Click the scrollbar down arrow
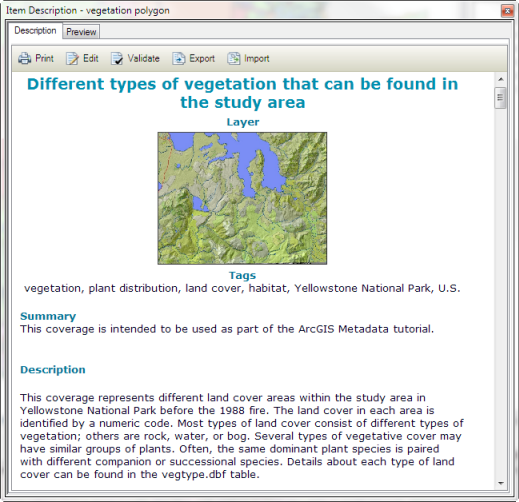 501,483
